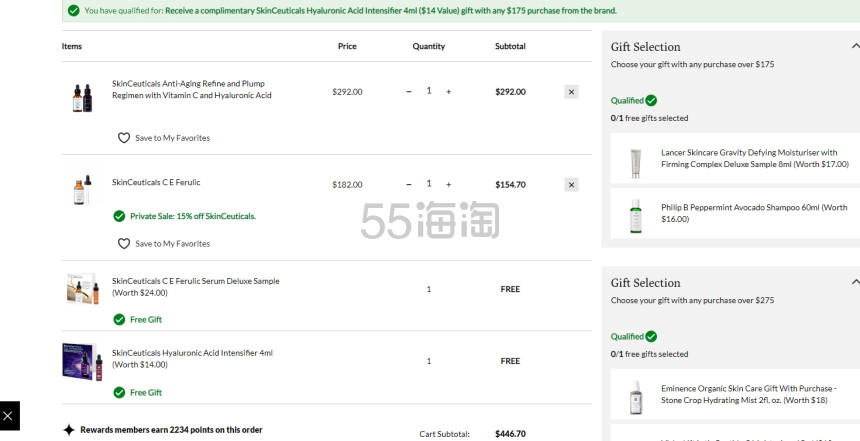Click Private Sale 15% off SkinCeuticals text
The height and width of the screenshot is (441, 860).
tap(193, 216)
